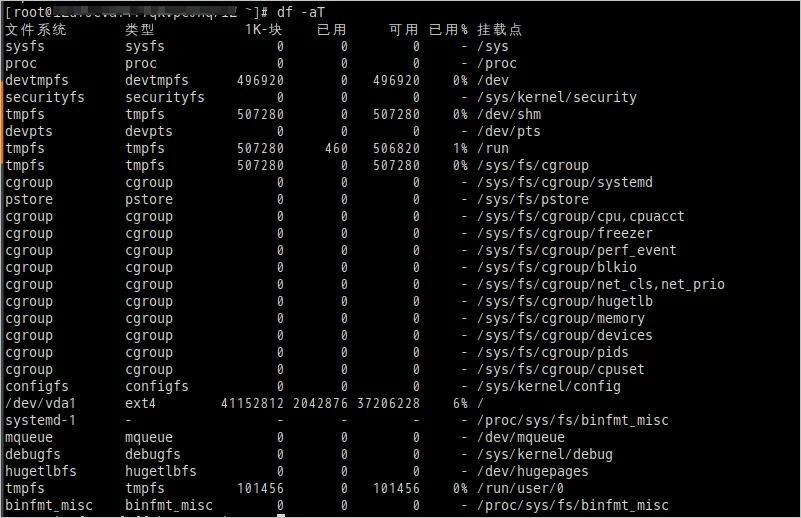Click the typed 'df -aT' command
The image size is (801, 518).
[301, 12]
